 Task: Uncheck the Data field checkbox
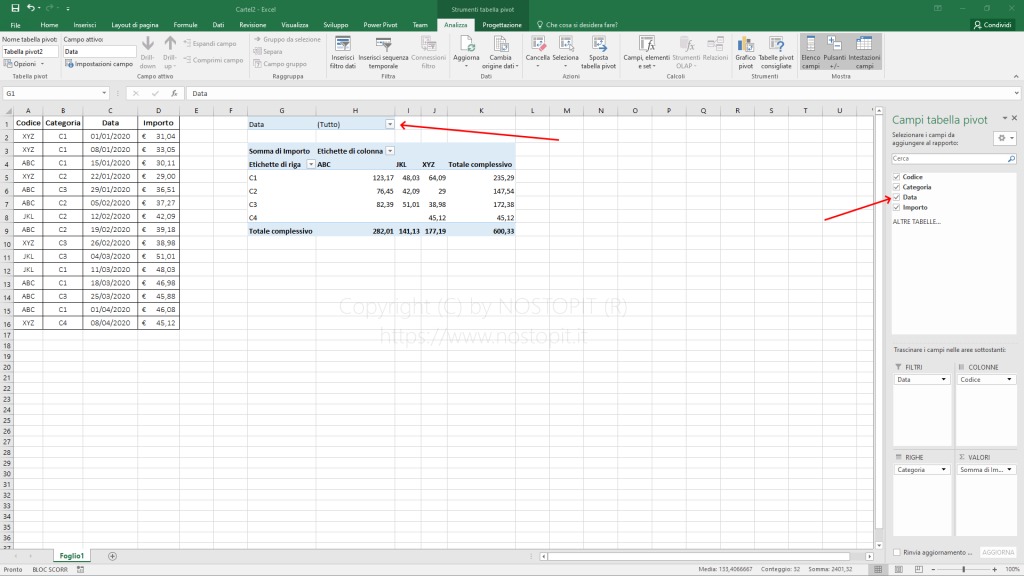click(897, 197)
